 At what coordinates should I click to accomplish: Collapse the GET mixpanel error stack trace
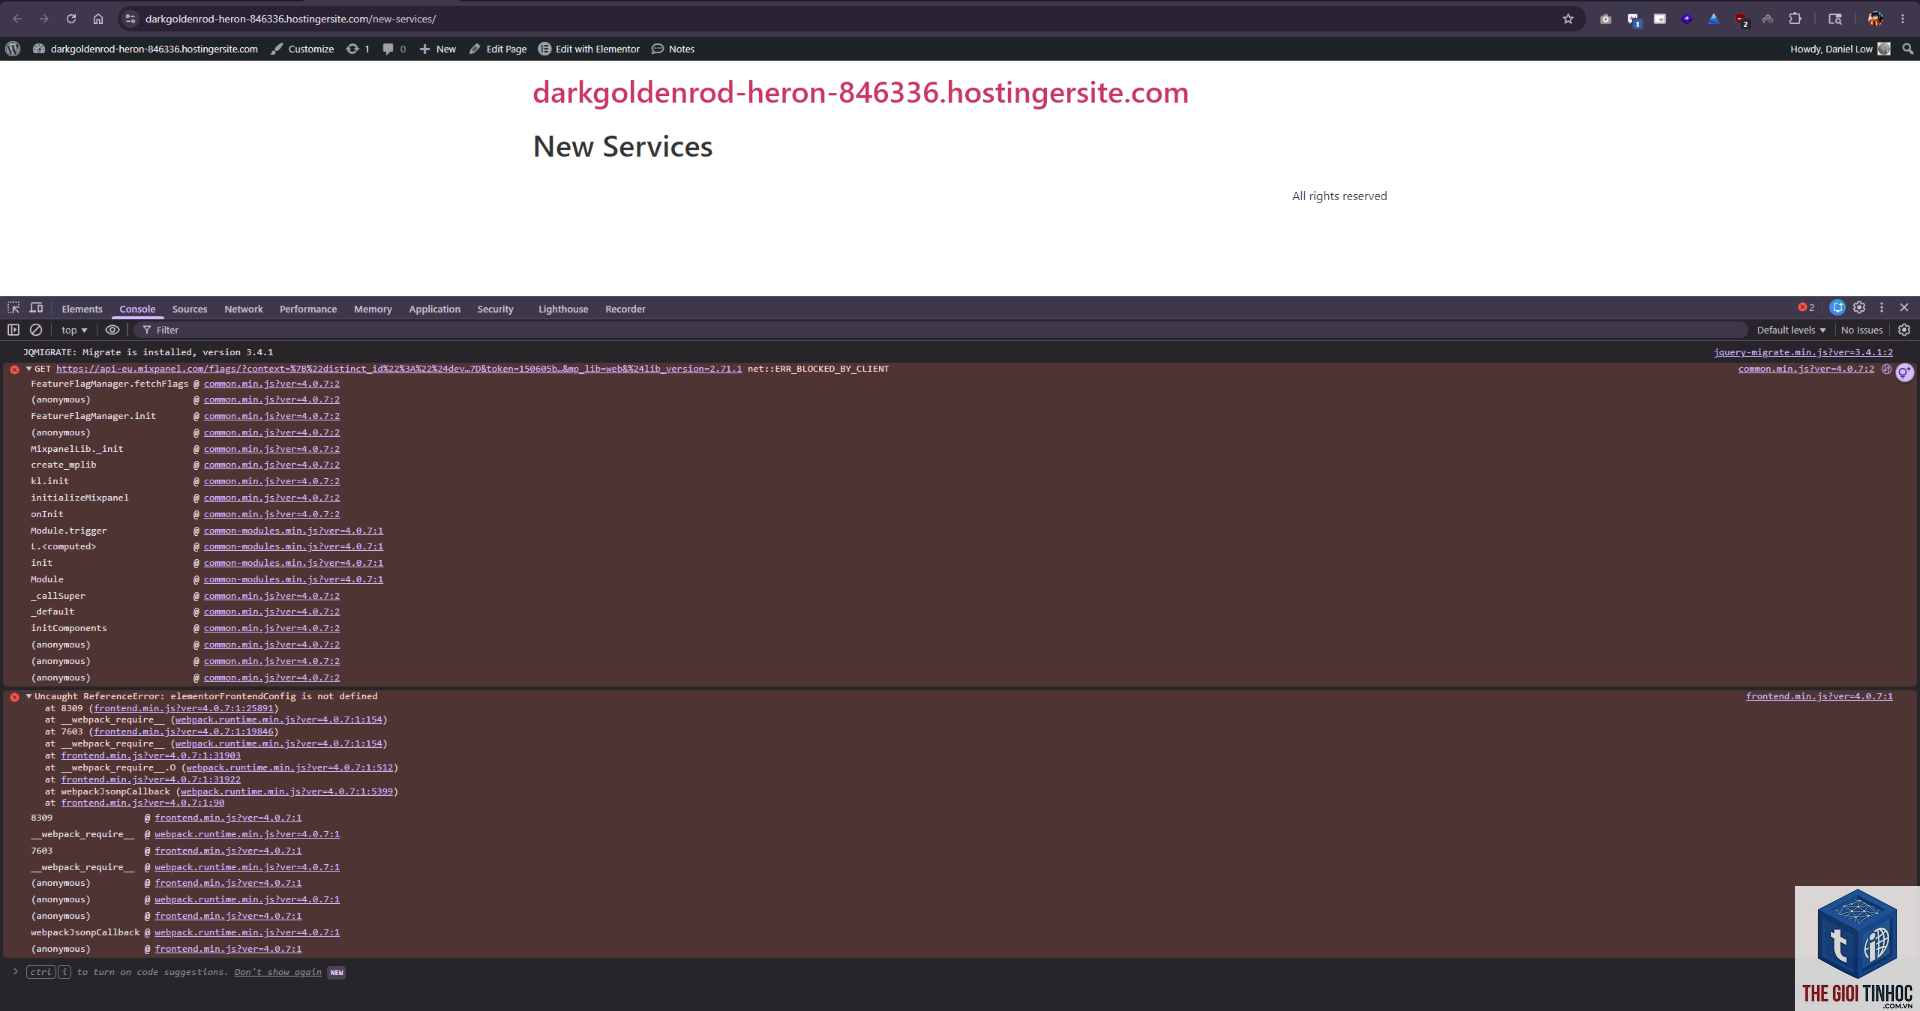(x=29, y=369)
